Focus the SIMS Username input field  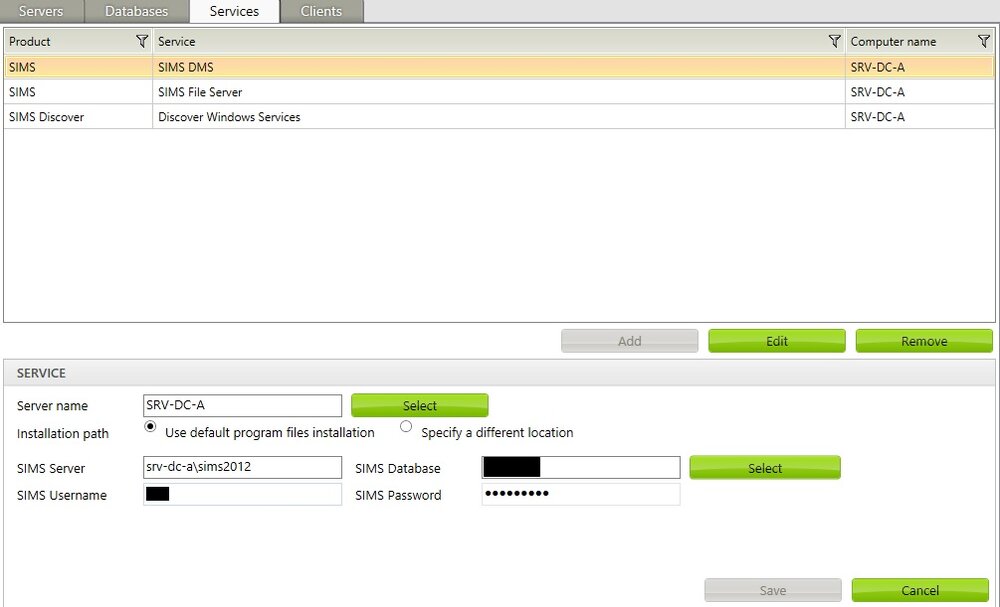242,494
